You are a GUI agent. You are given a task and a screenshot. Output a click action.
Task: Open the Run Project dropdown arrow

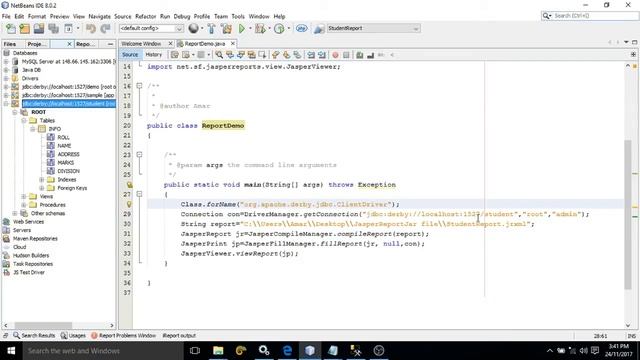pos(250,29)
